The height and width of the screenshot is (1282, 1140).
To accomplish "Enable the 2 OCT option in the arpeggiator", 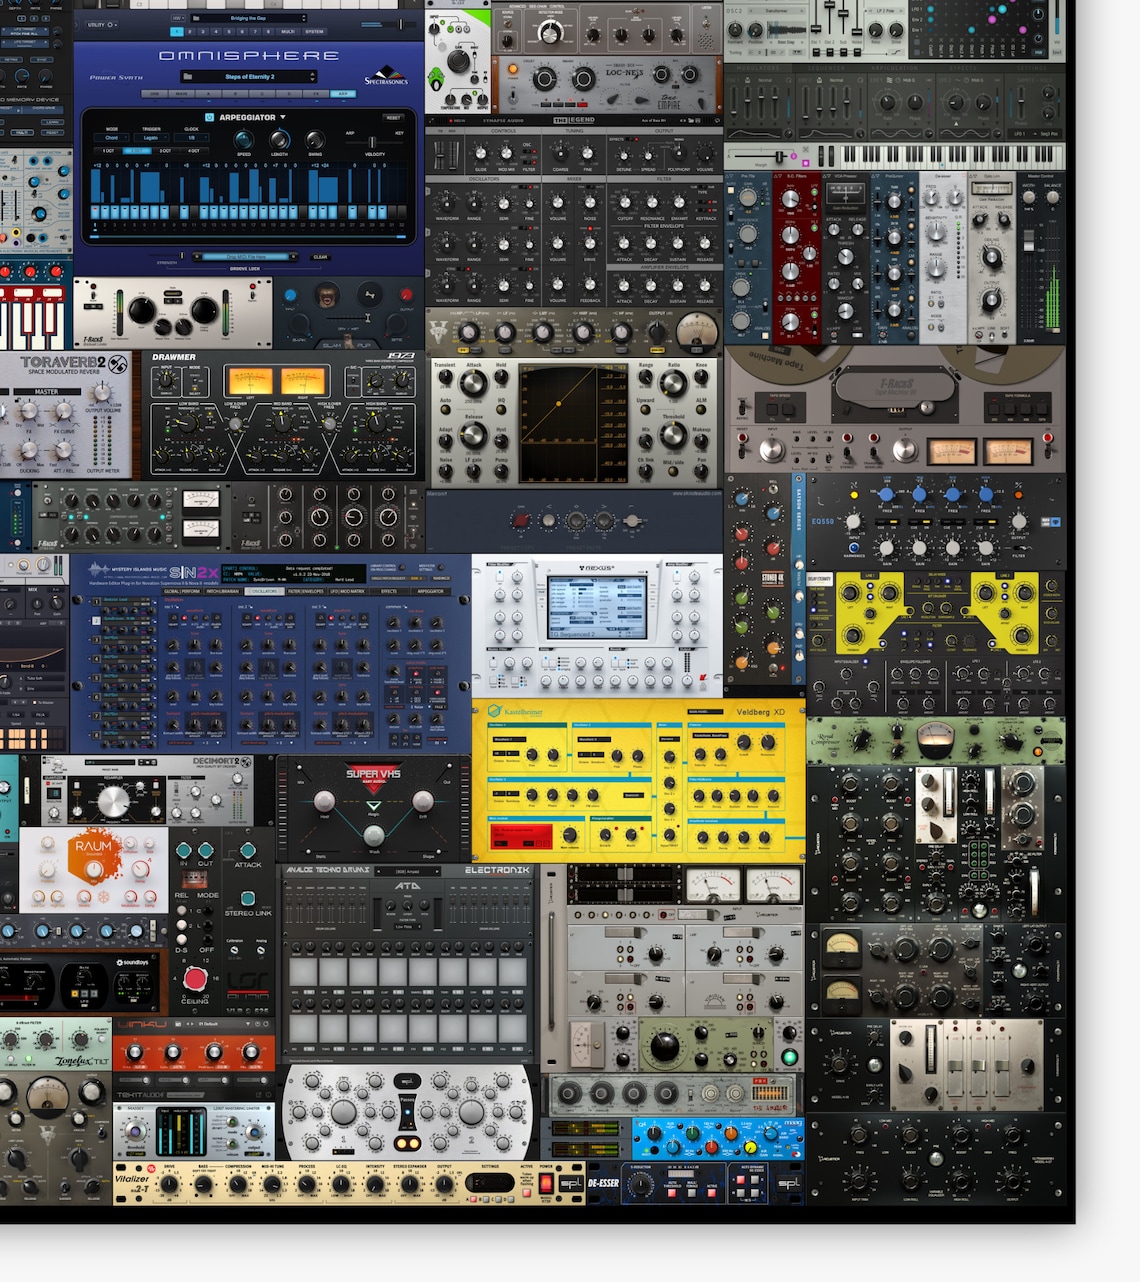I will [x=136, y=150].
